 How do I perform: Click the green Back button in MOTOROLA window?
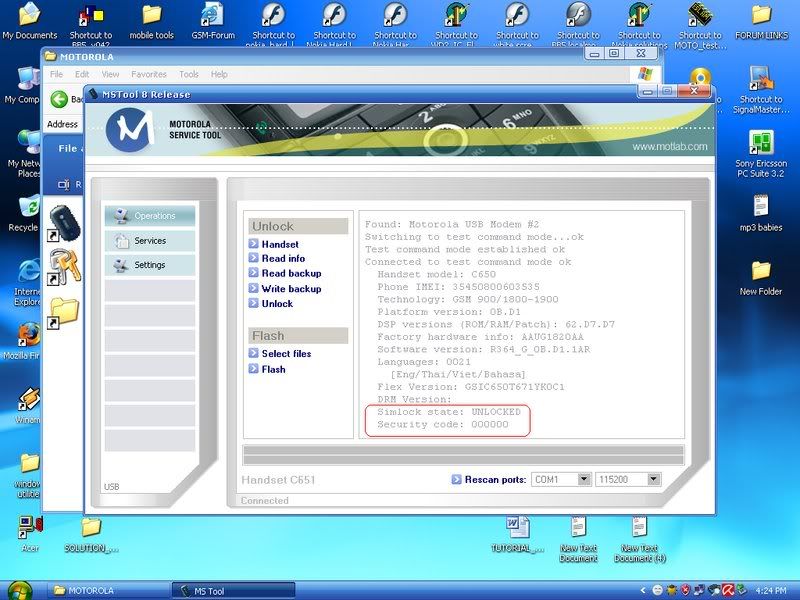[x=59, y=99]
